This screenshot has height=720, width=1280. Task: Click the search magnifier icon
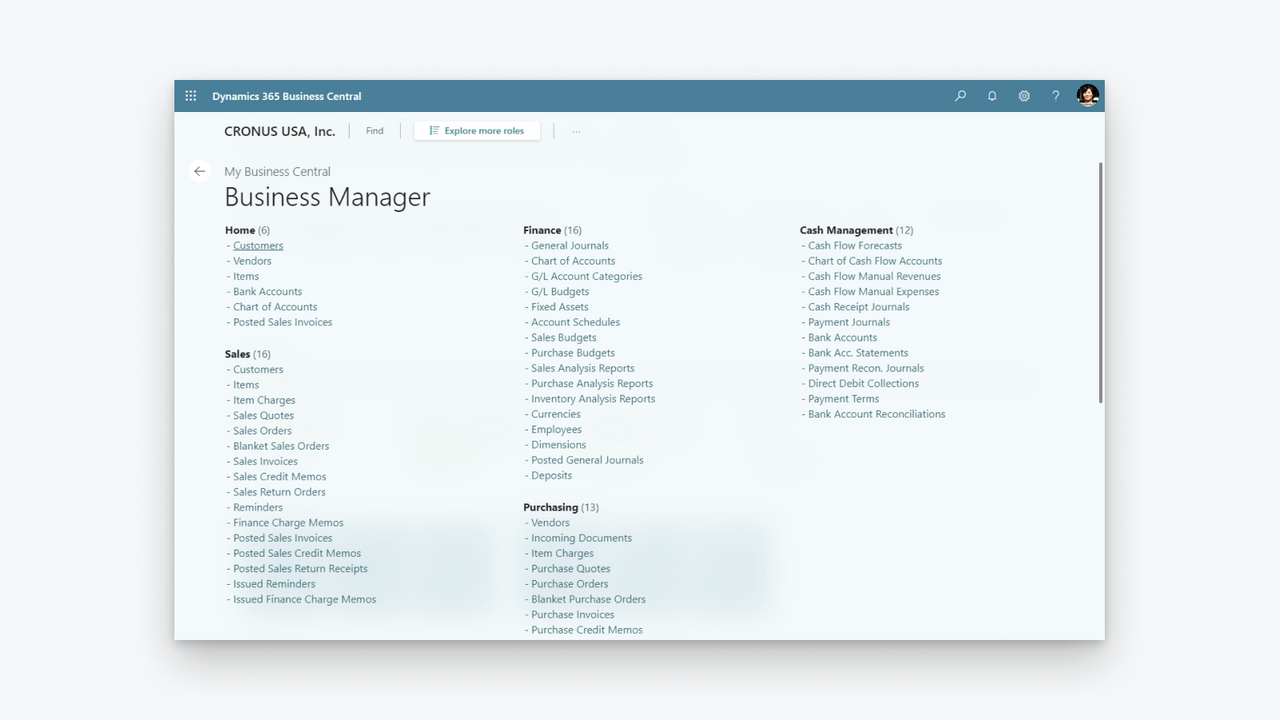(x=960, y=96)
